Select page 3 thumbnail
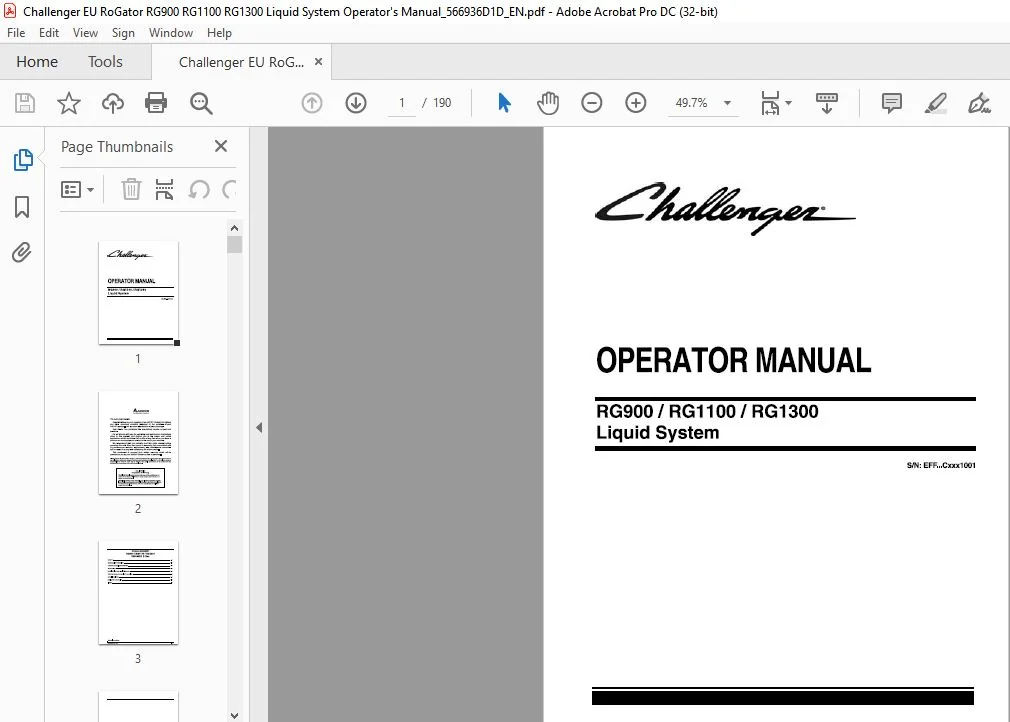This screenshot has height=722, width=1010. (138, 593)
